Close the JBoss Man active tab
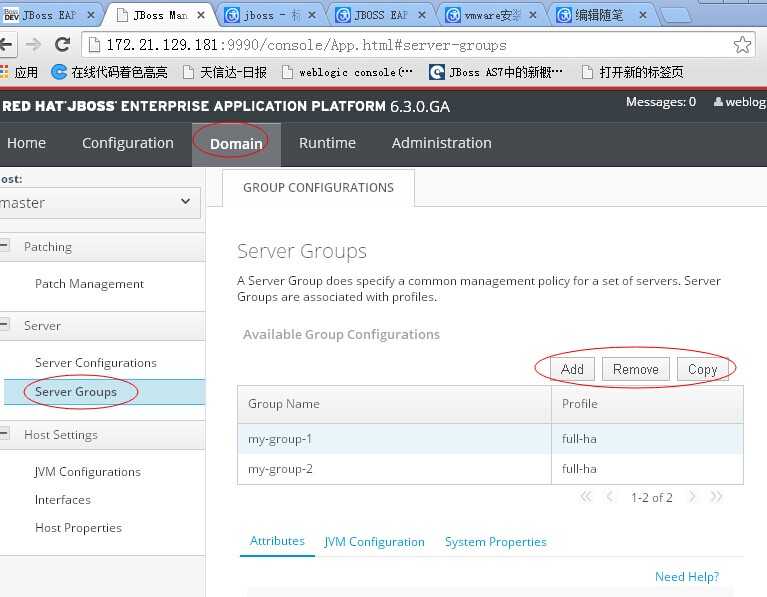The height and width of the screenshot is (597, 767). (x=201, y=16)
